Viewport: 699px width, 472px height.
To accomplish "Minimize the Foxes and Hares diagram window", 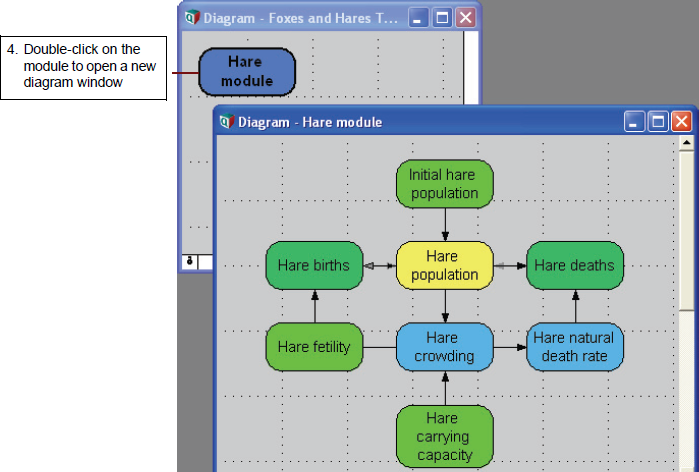I will (x=418, y=18).
